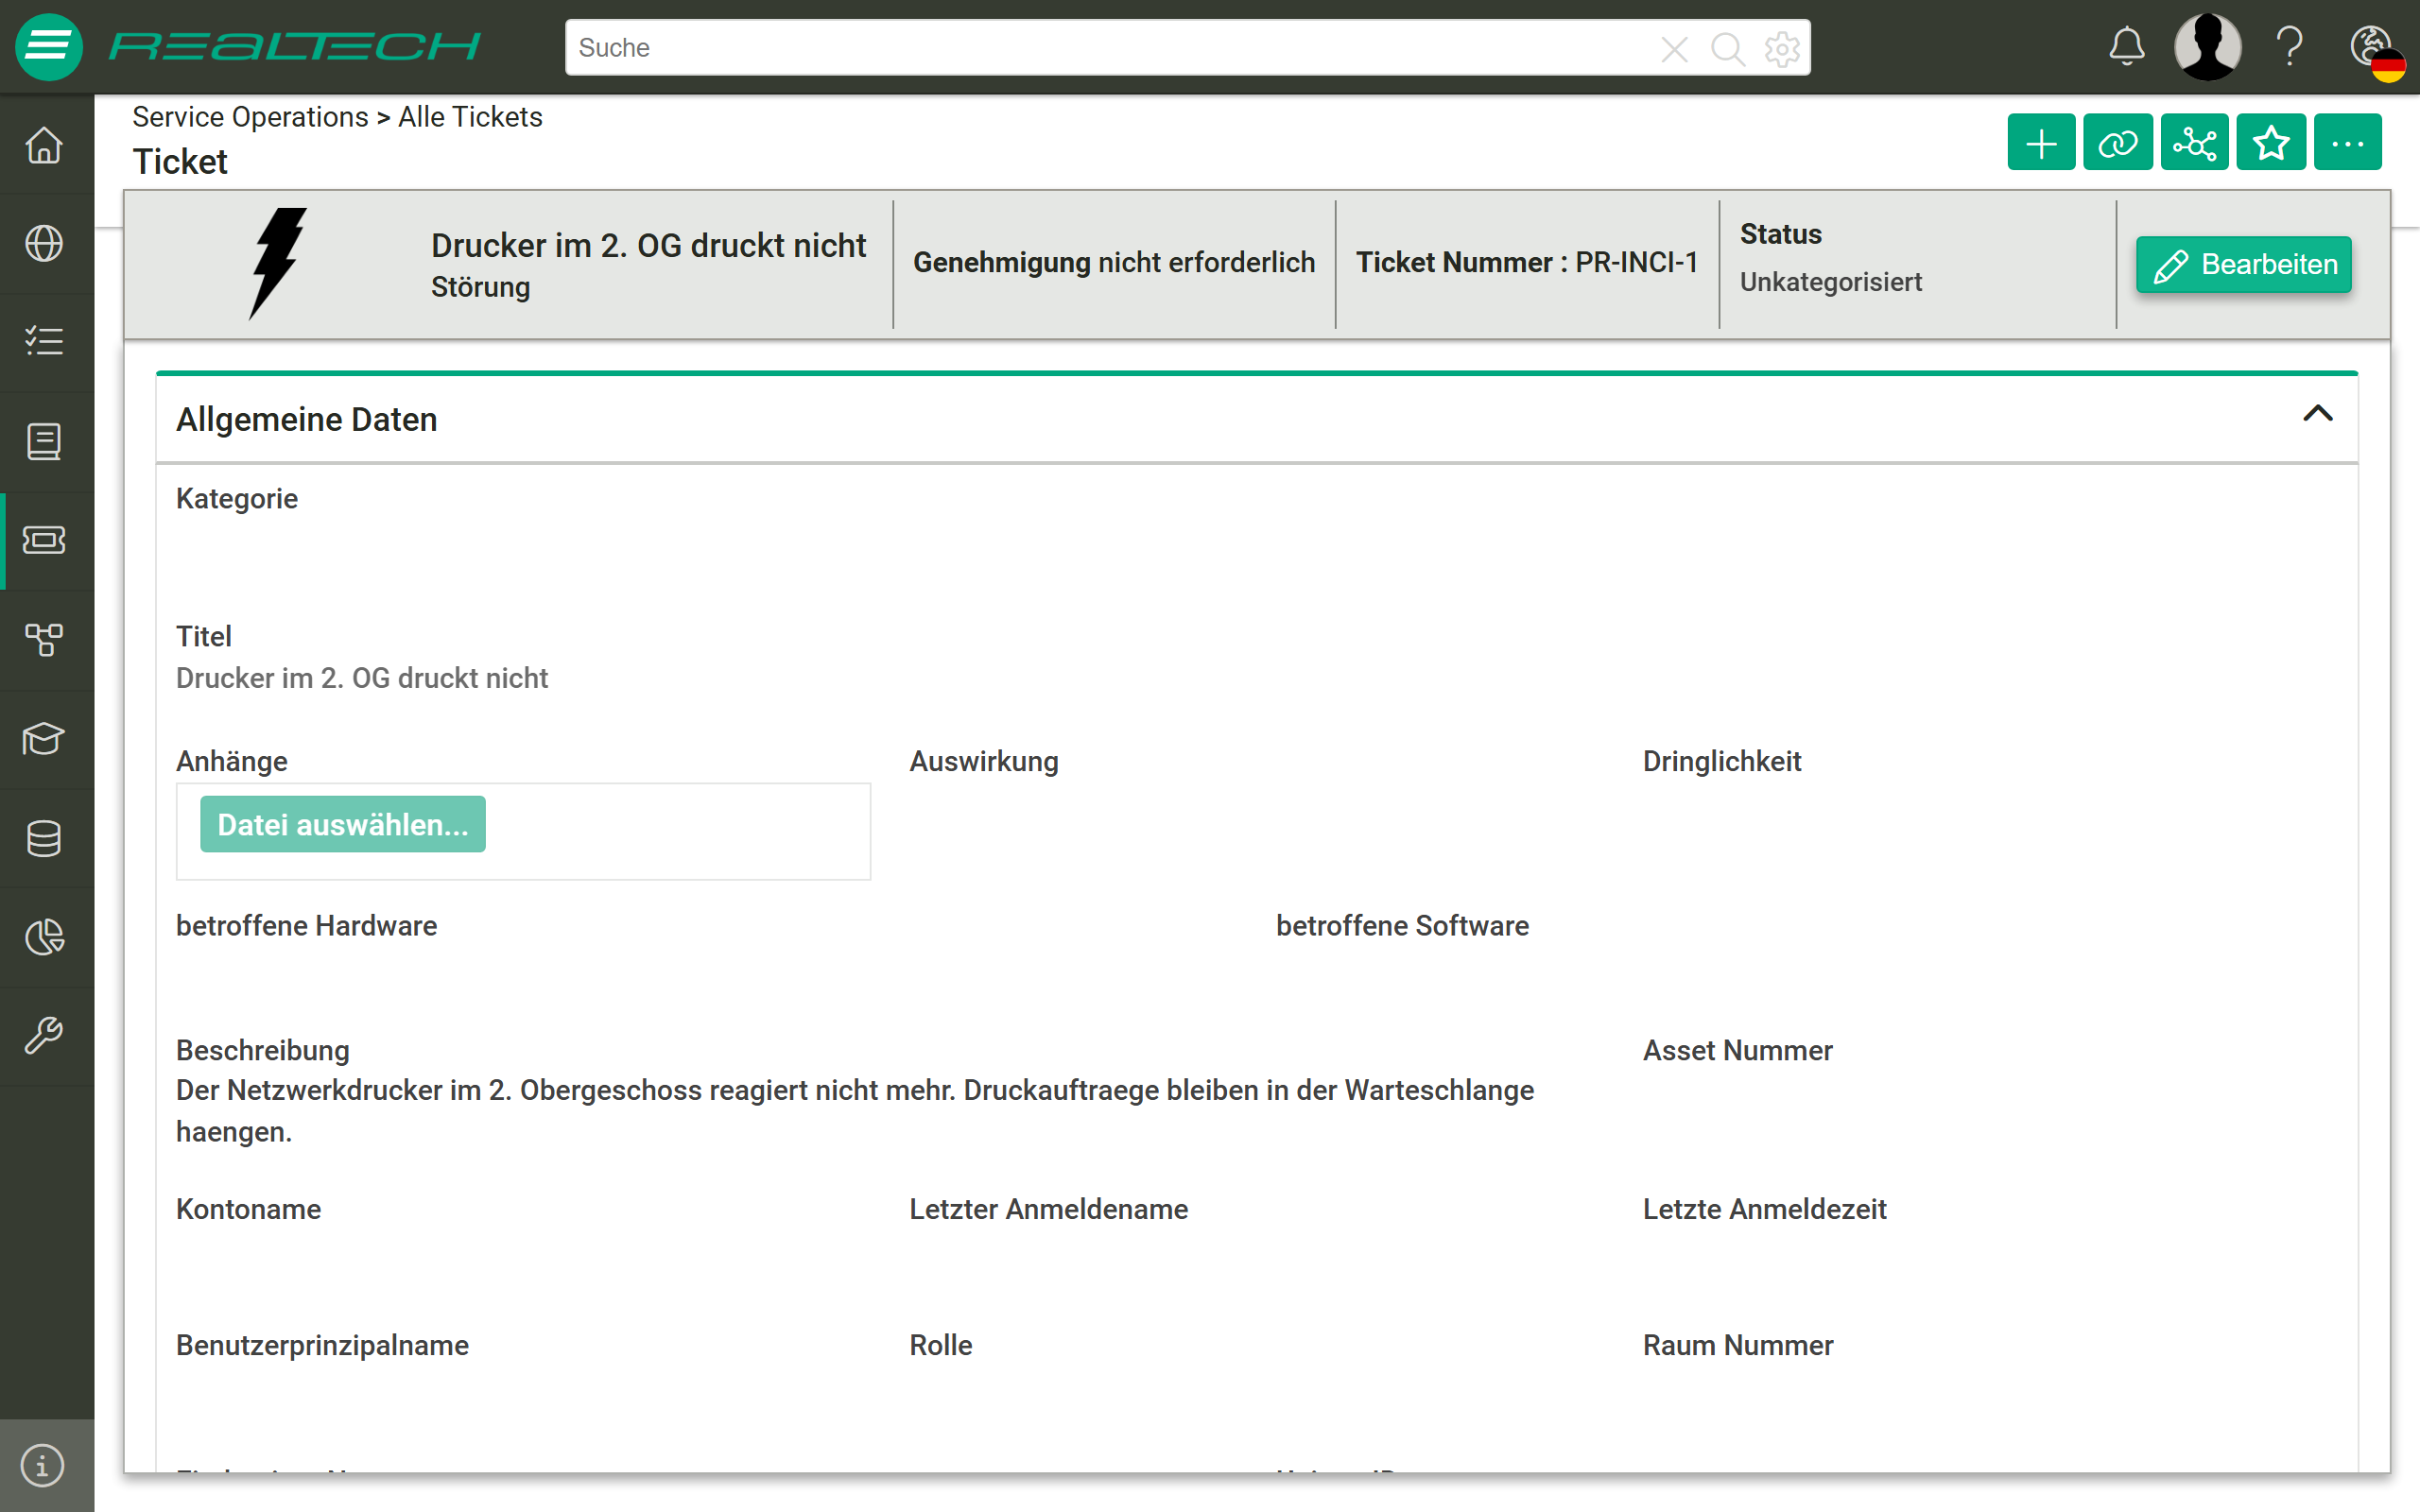This screenshot has width=2420, height=1512.
Task: Open notifications bell
Action: click(x=2127, y=47)
